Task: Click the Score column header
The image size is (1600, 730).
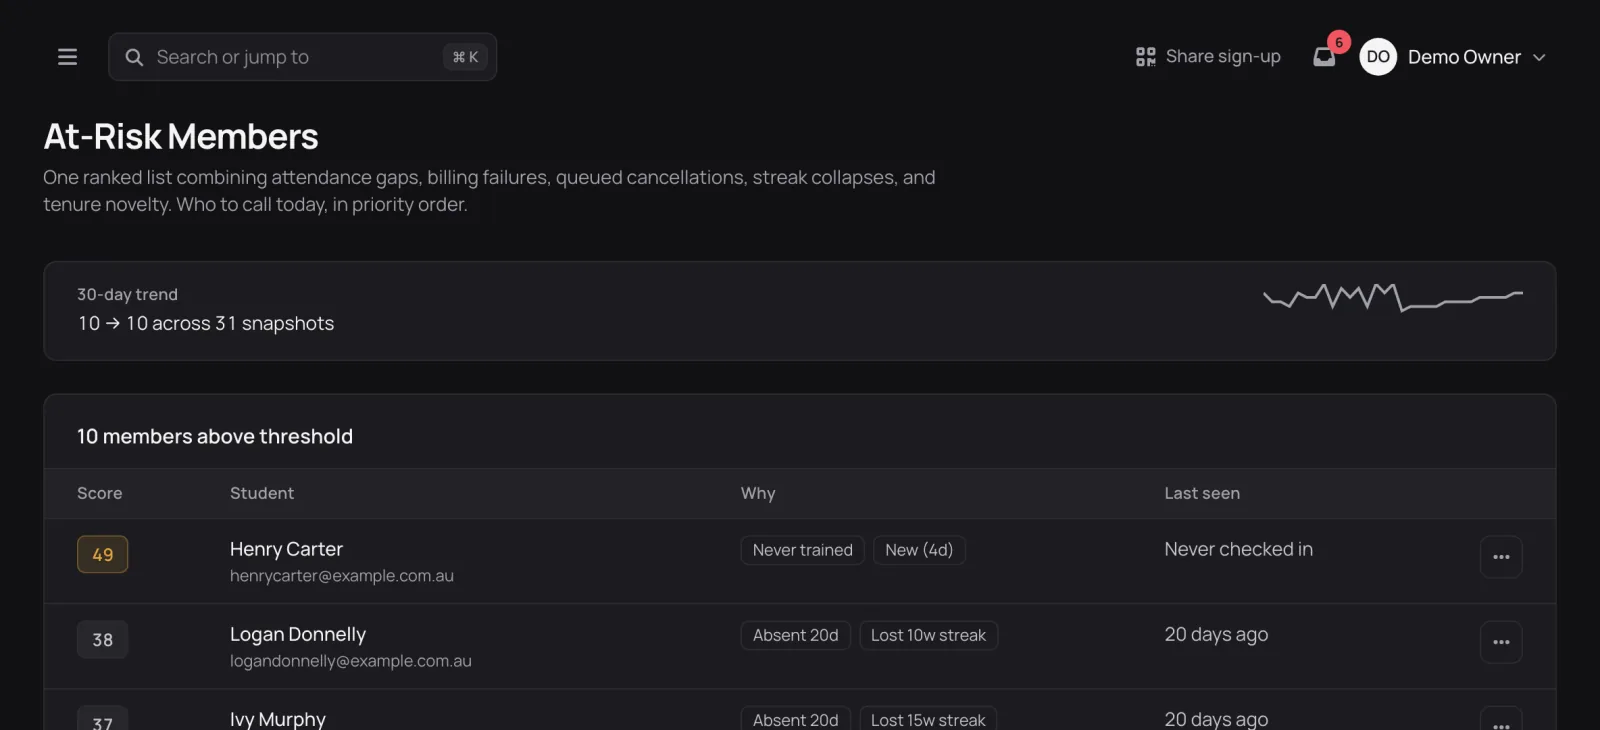Action: click(x=100, y=493)
